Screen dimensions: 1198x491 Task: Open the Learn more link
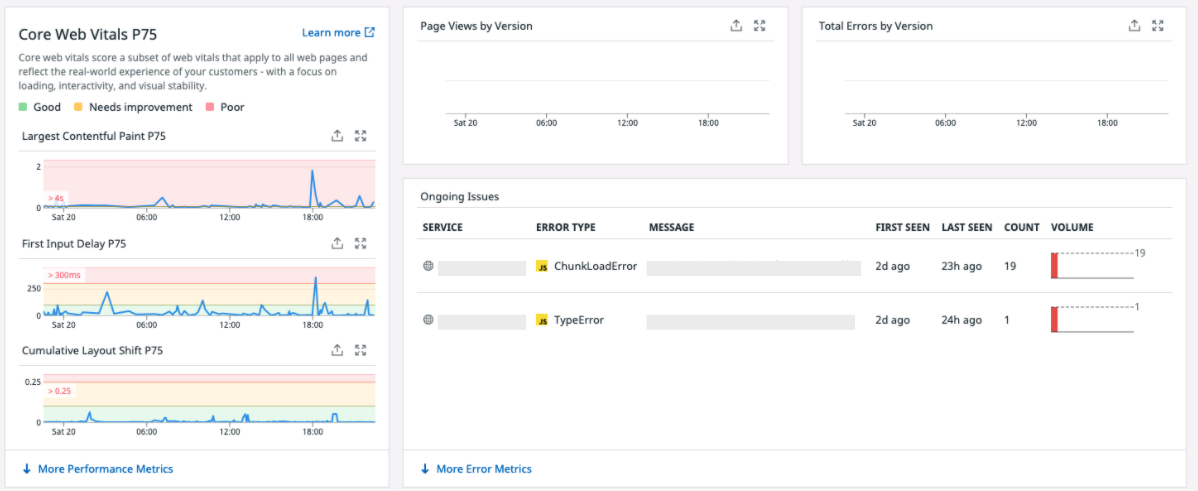click(x=338, y=32)
